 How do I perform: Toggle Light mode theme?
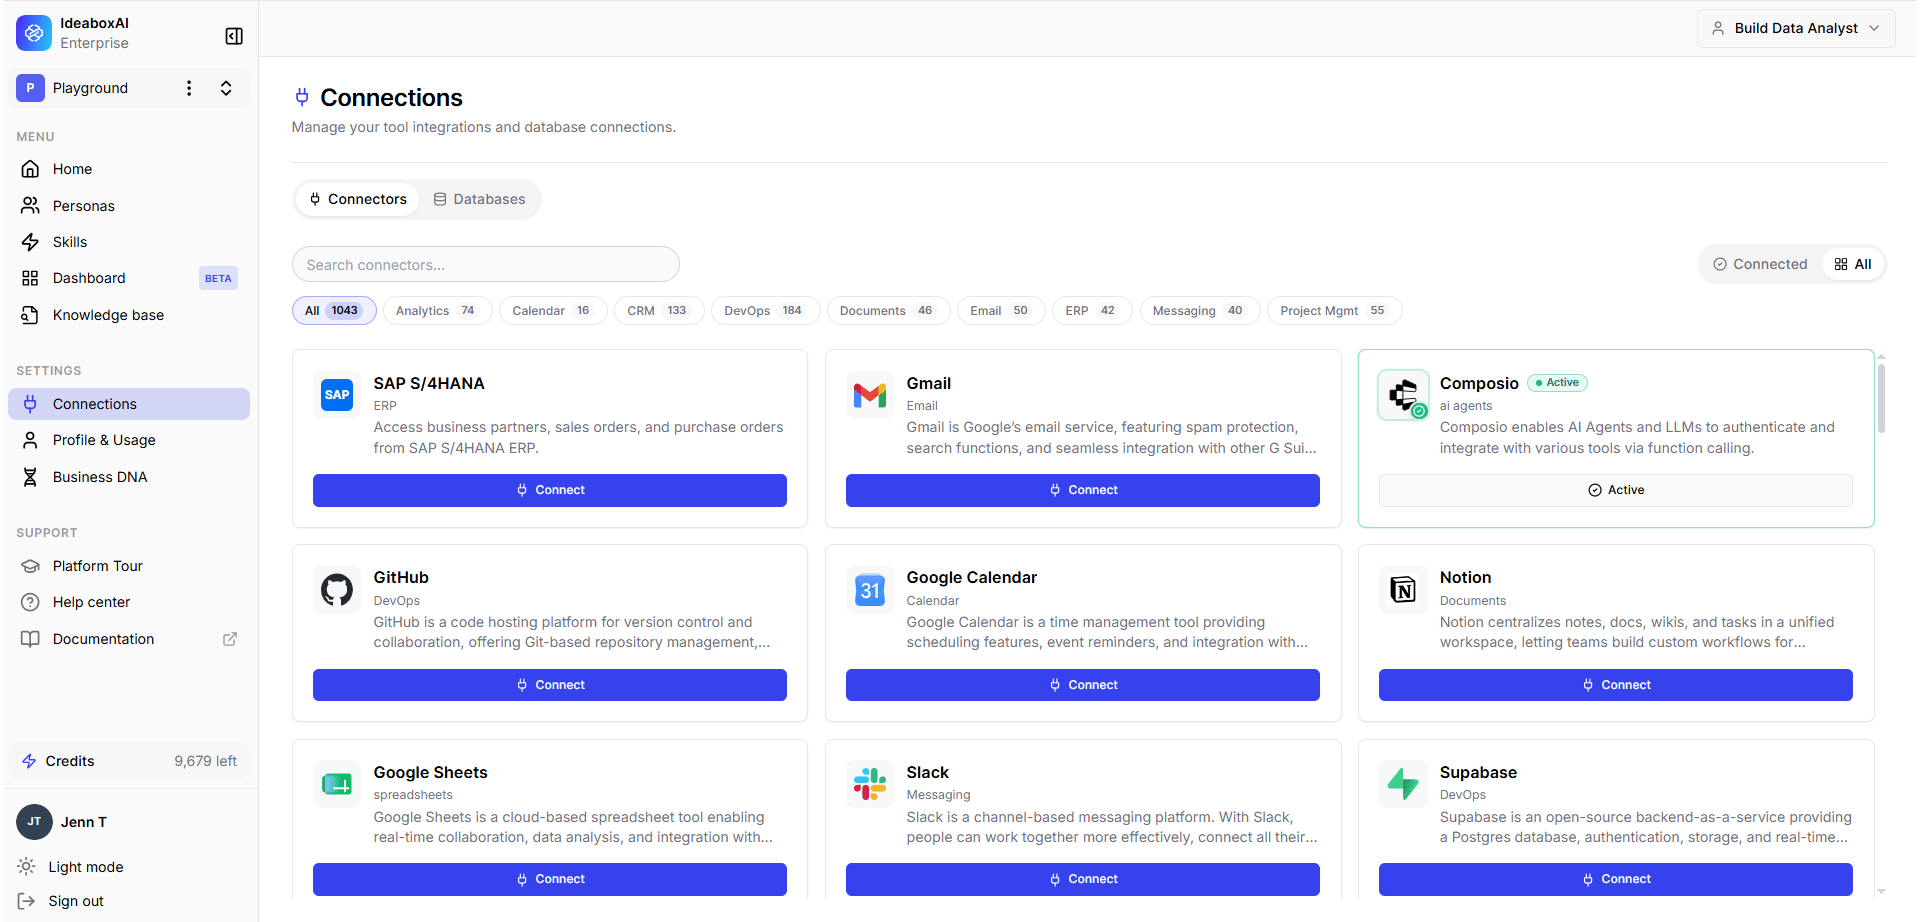[70, 867]
